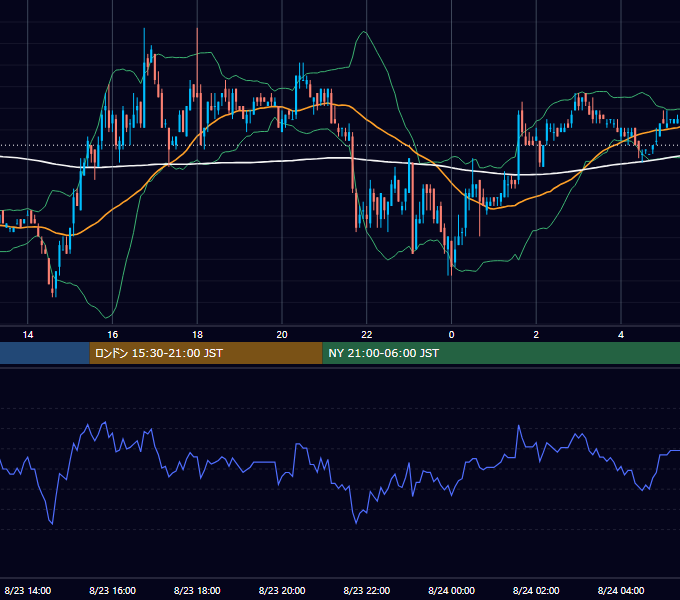Image resolution: width=680 pixels, height=600 pixels.
Task: Click the ロンドン 15:30-21:00 JST session bar
Action: (206, 353)
